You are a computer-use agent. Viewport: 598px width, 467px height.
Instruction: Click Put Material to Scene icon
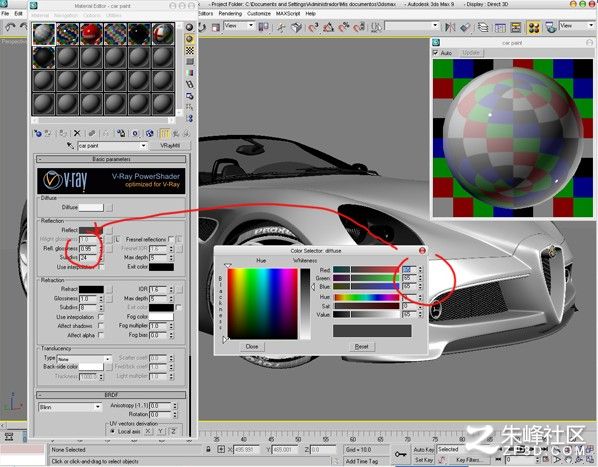click(48, 133)
